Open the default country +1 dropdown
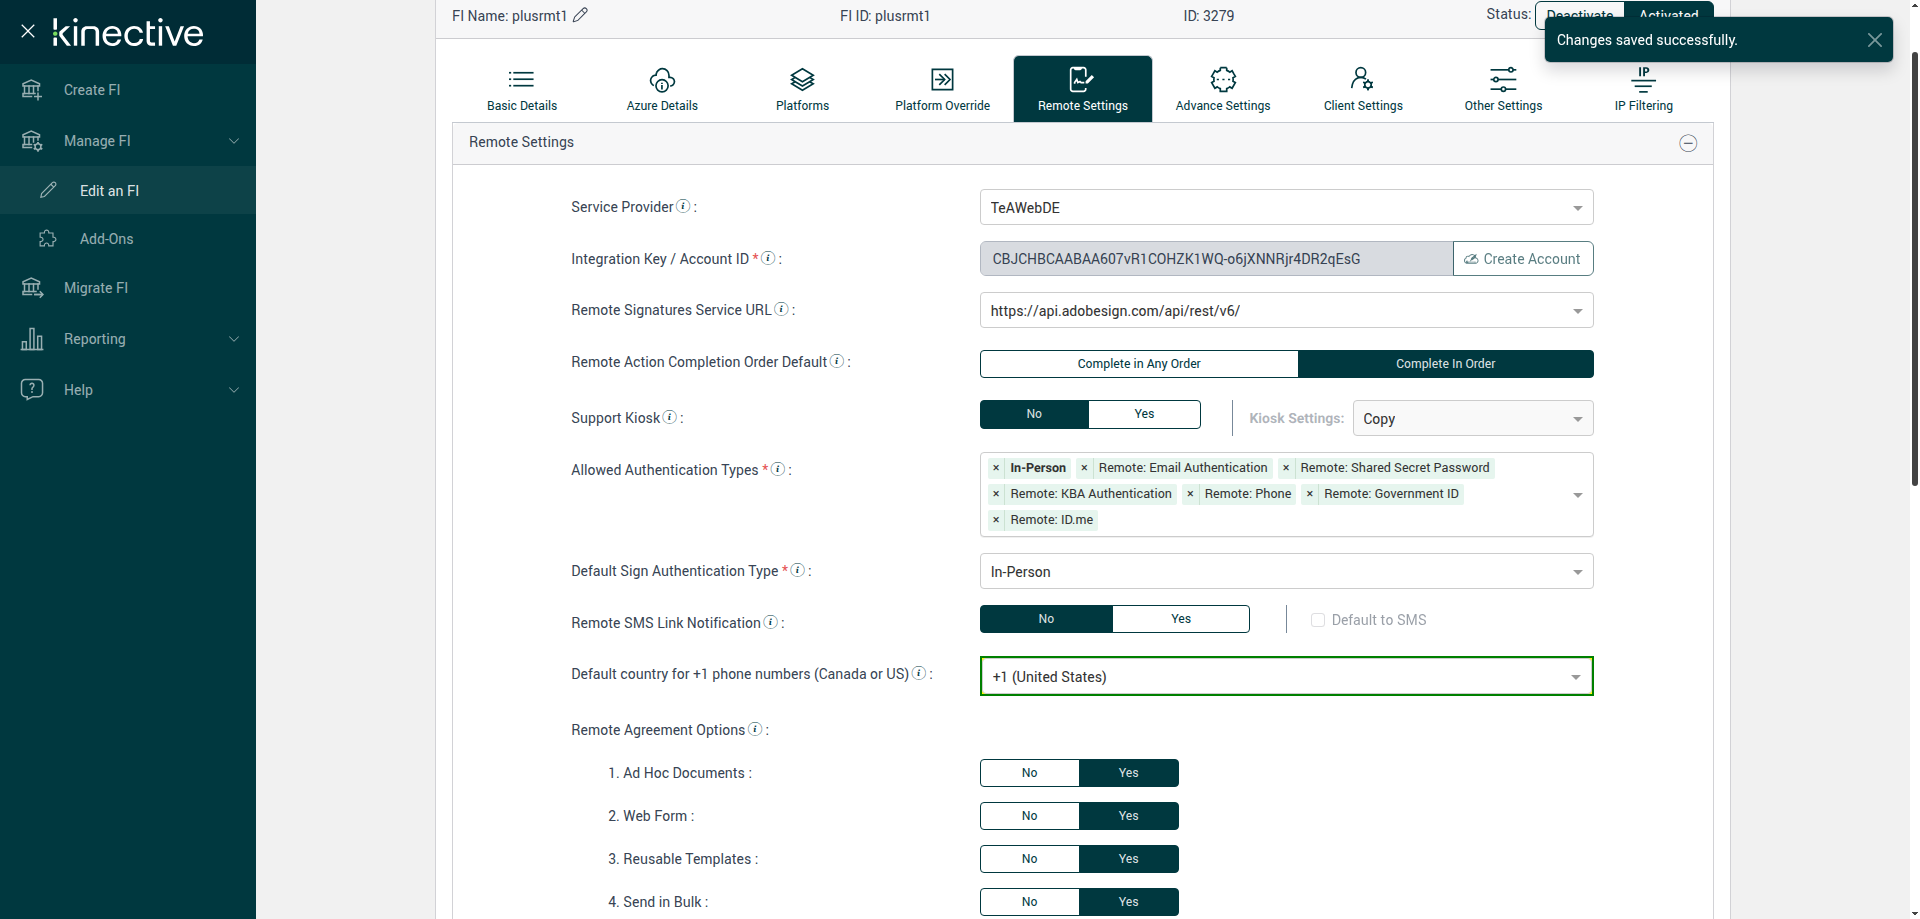The width and height of the screenshot is (1920, 919). tap(1286, 676)
